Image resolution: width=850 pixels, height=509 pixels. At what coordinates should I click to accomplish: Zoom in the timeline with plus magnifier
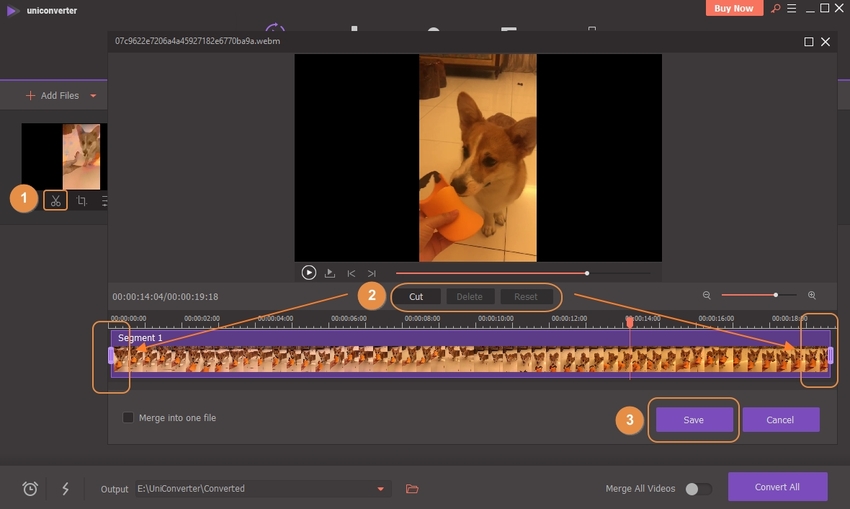(811, 296)
